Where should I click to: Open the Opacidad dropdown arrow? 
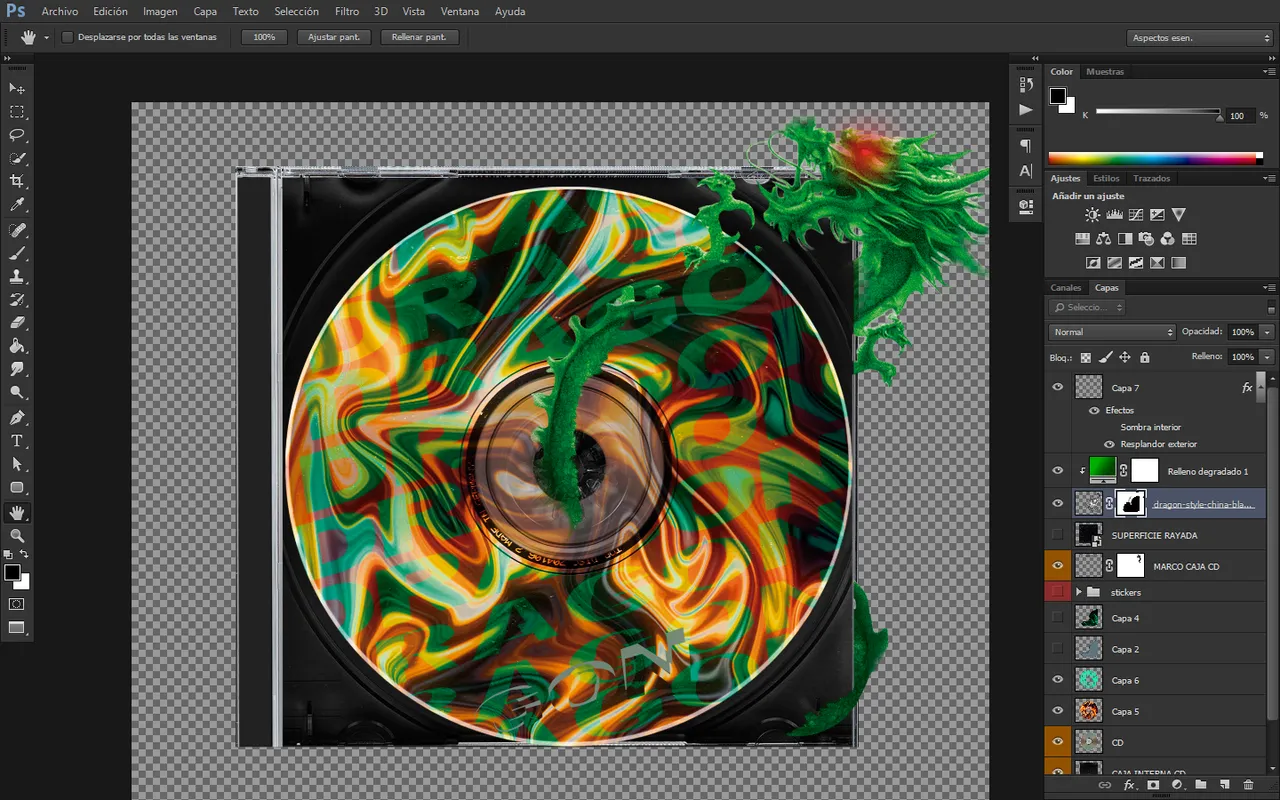(1267, 332)
